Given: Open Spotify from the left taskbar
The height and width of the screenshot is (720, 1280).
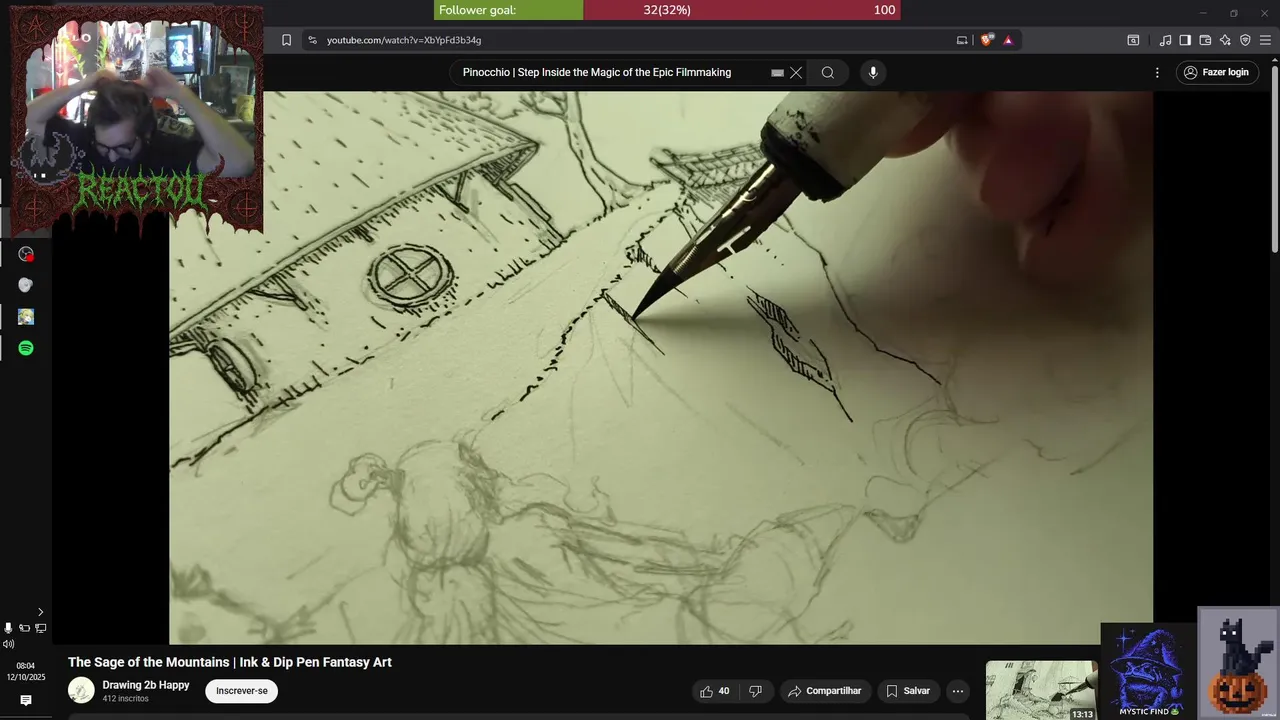Looking at the screenshot, I should [26, 348].
